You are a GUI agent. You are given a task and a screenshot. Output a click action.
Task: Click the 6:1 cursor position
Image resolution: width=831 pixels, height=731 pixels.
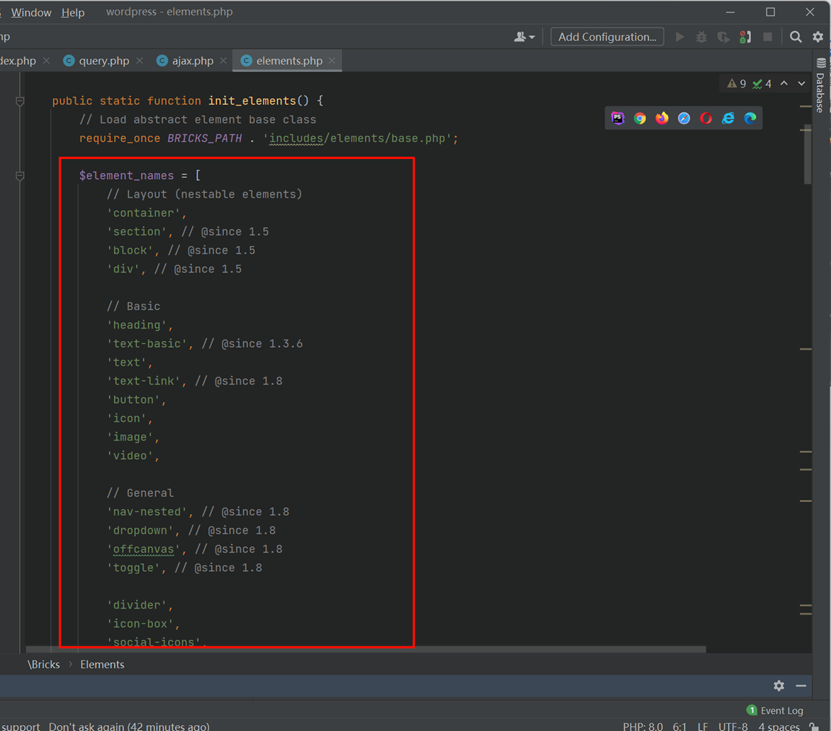click(x=680, y=726)
